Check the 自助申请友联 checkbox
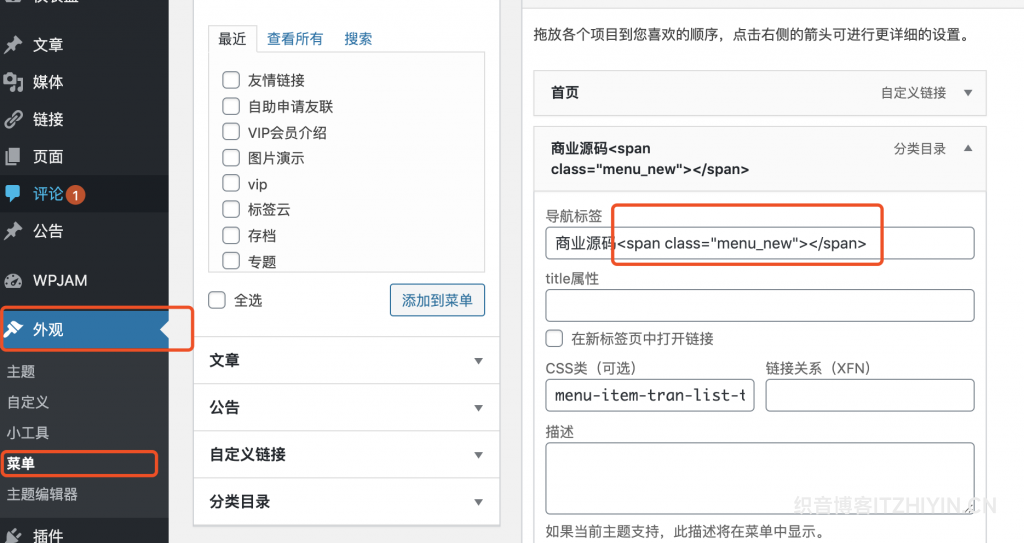 [231, 106]
